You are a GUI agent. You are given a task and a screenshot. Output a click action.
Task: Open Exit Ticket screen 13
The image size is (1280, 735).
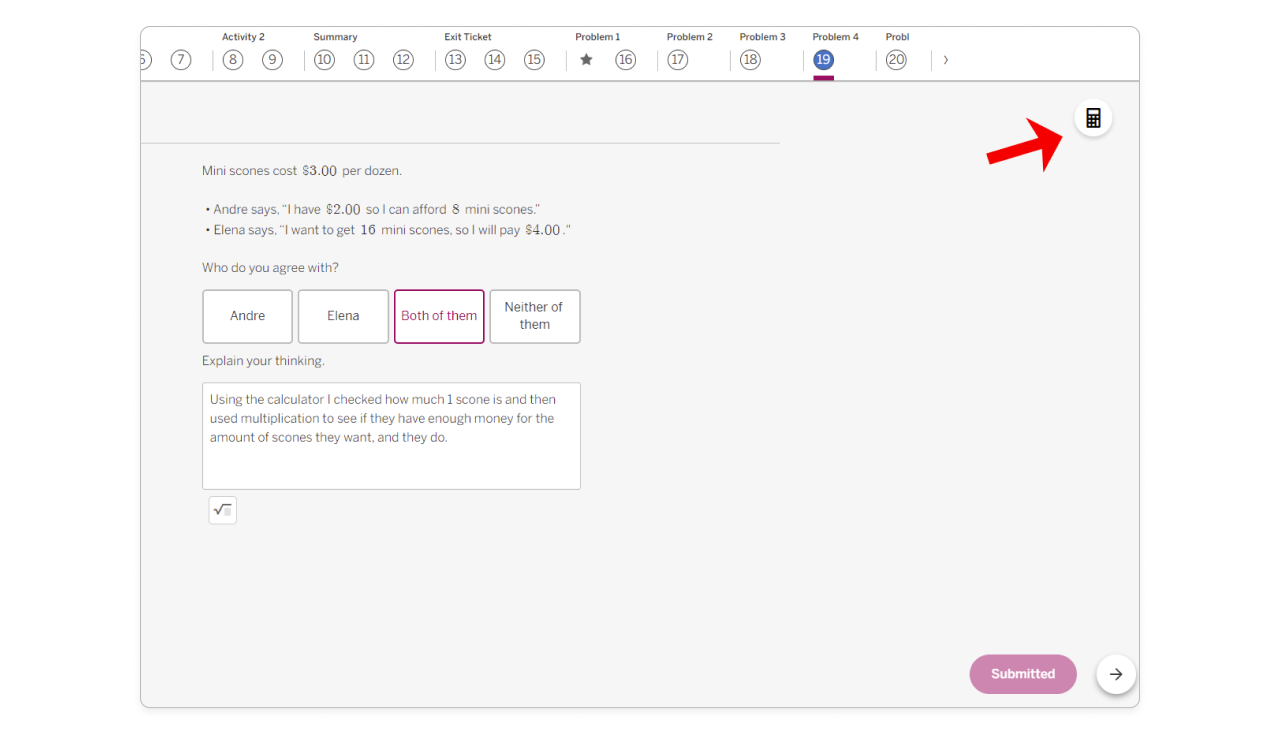[x=455, y=60]
